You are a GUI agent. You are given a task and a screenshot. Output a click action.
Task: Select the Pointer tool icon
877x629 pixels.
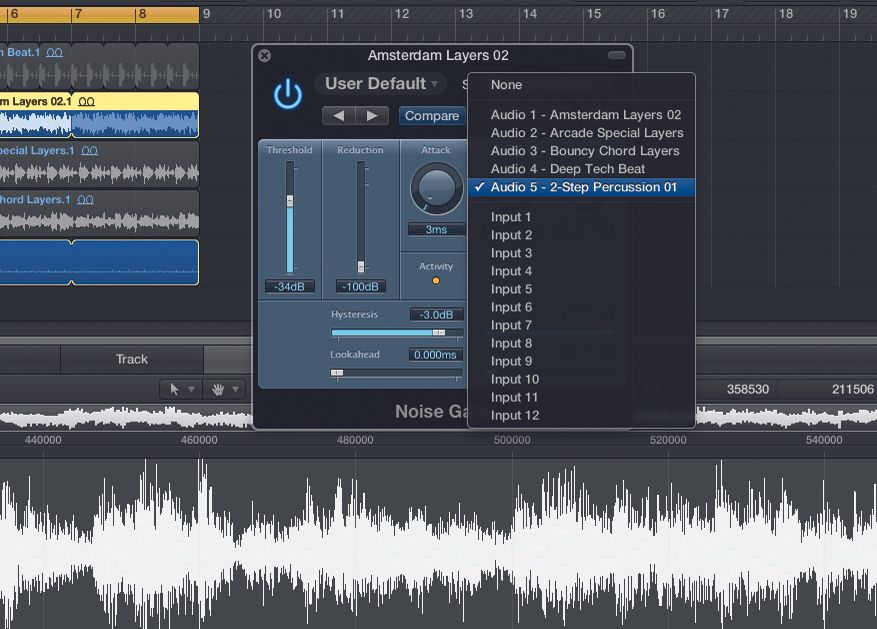pyautogui.click(x=175, y=390)
